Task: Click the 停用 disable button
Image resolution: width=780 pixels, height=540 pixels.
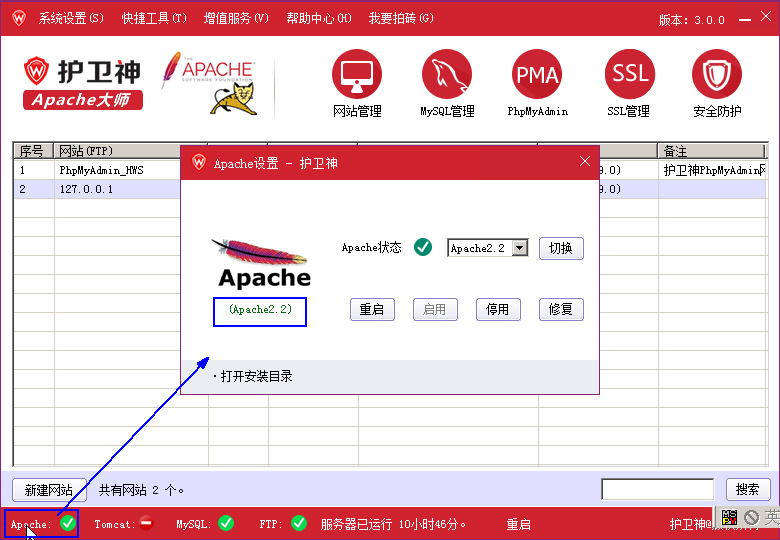Action: coord(498,309)
